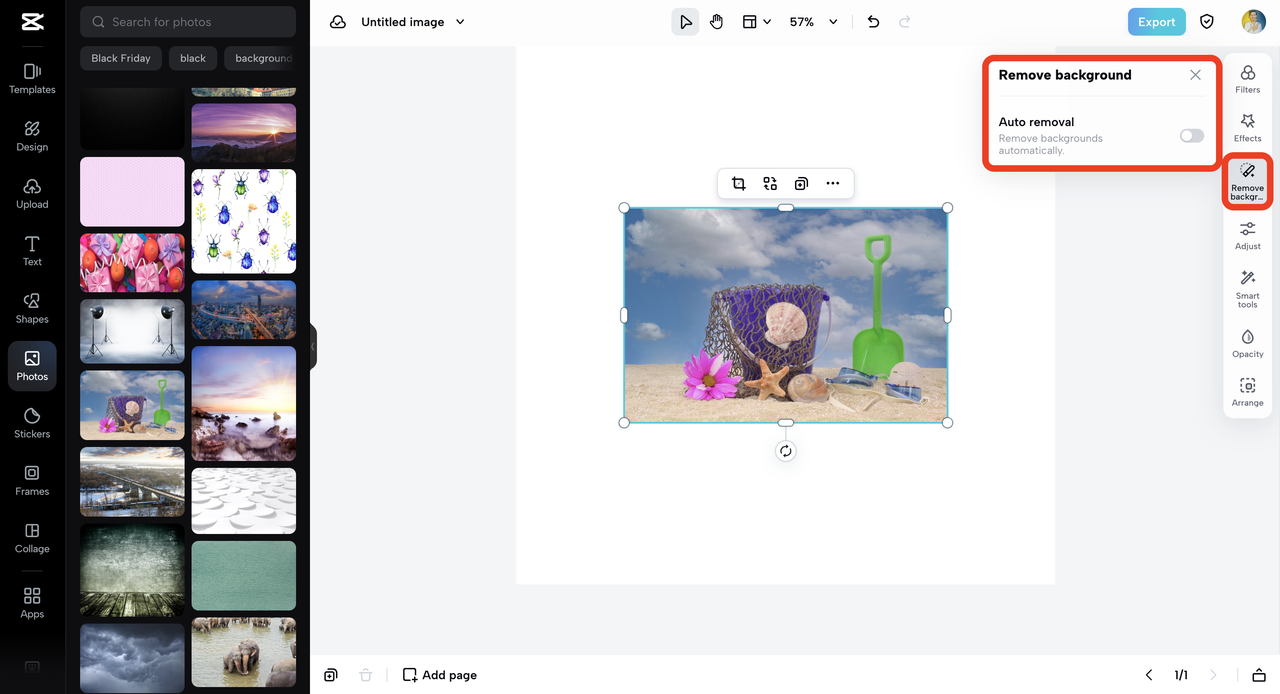The height and width of the screenshot is (694, 1280).
Task: Open the Upload panel
Action: [32, 193]
